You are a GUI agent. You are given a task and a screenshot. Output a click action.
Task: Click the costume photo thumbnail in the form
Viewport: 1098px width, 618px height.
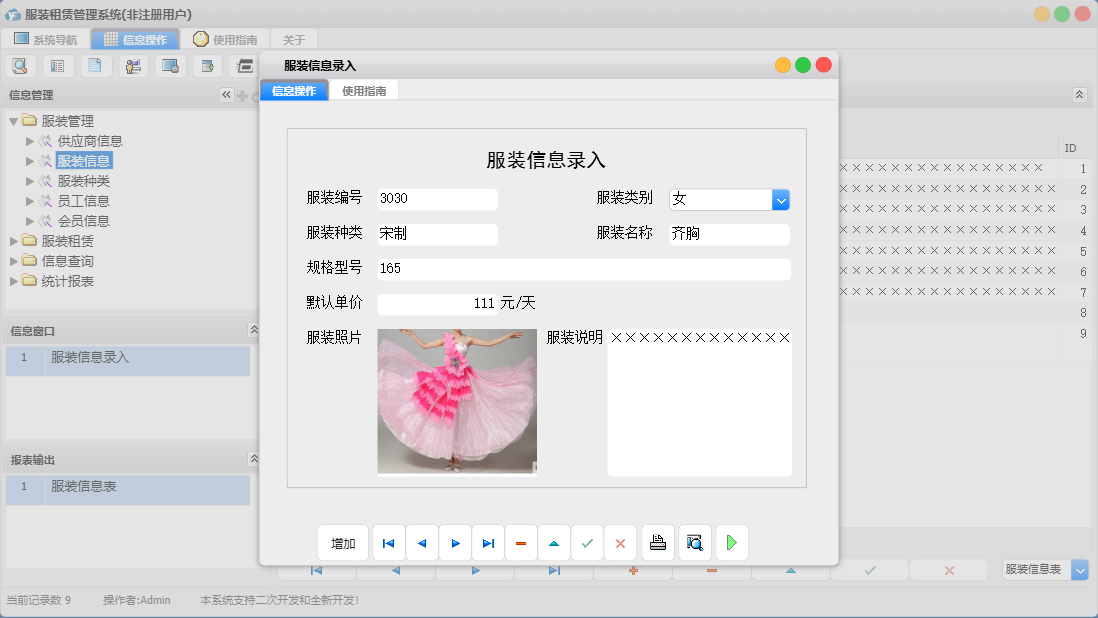pos(456,400)
